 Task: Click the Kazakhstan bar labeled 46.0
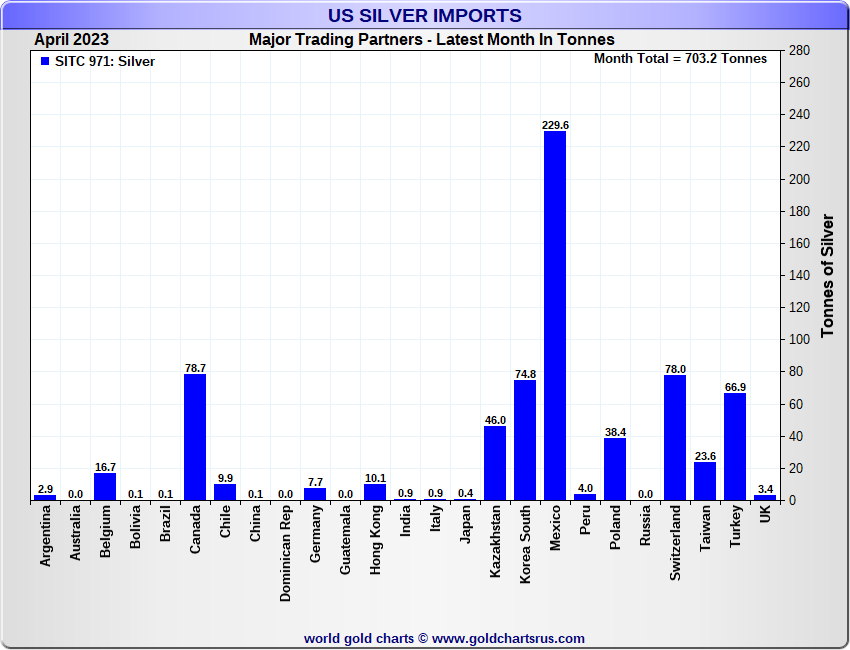(495, 463)
